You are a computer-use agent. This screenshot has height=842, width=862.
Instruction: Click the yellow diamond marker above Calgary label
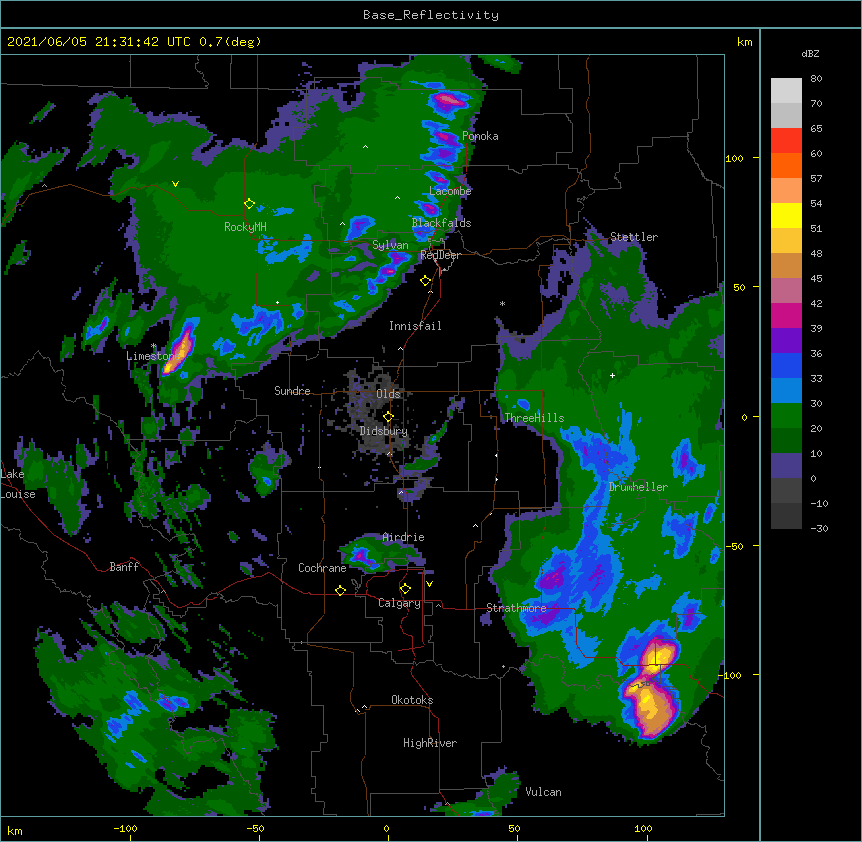click(405, 589)
